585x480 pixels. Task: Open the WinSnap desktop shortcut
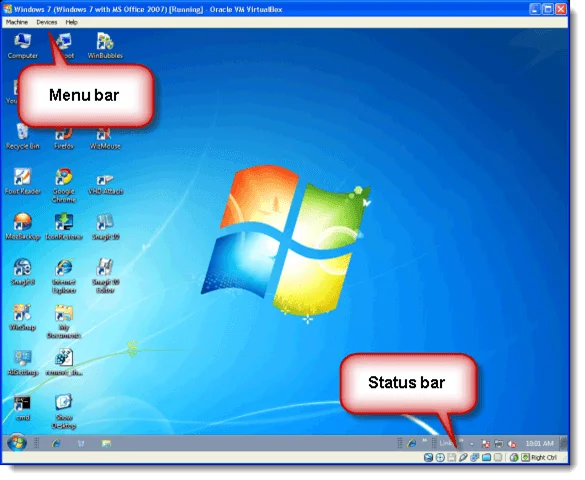click(x=22, y=317)
